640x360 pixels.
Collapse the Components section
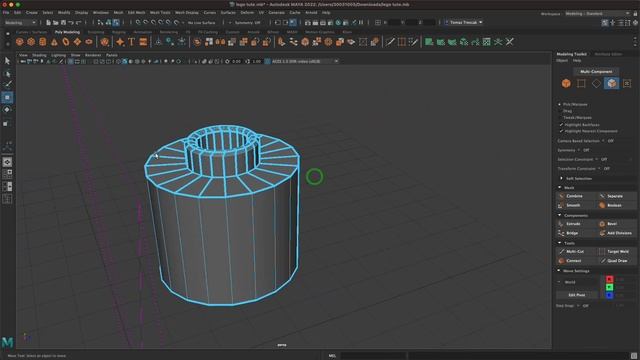(x=560, y=215)
